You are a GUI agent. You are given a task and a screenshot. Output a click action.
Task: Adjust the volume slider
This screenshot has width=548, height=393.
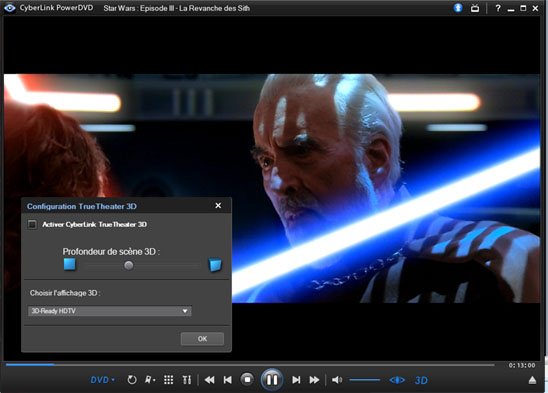(x=365, y=380)
